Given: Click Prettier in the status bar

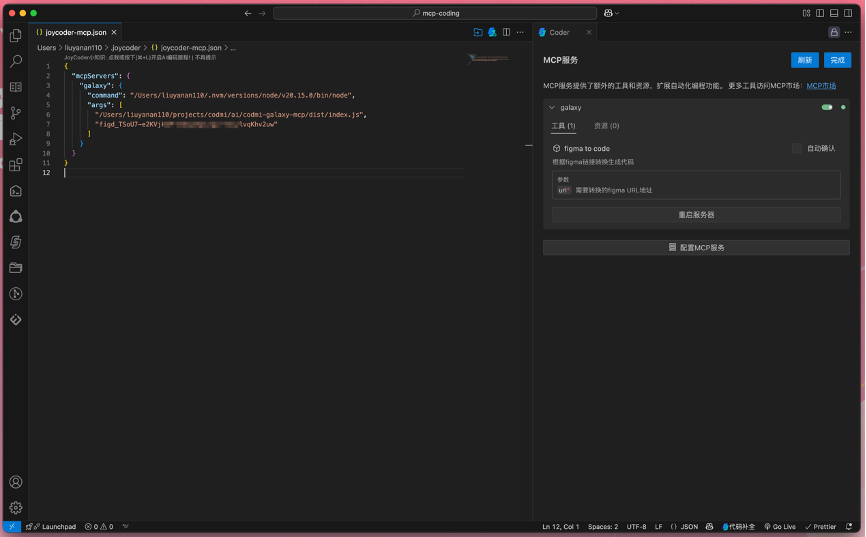Looking at the screenshot, I should [821, 527].
